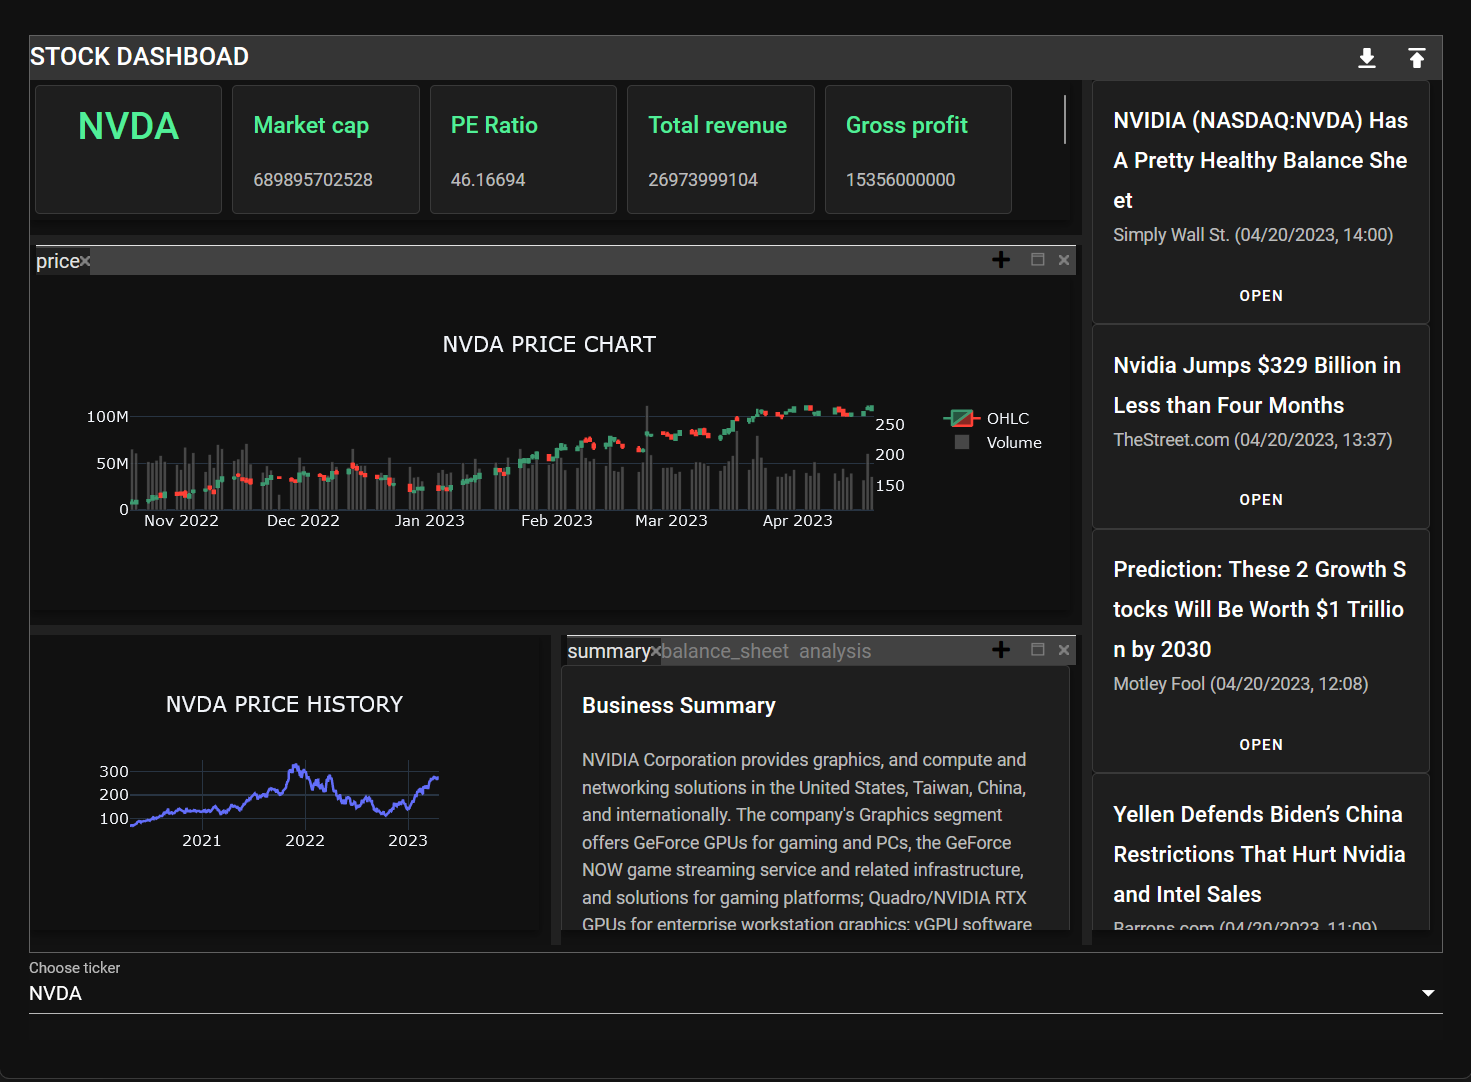This screenshot has height=1082, width=1471.
Task: Select the summary tab
Action: (x=608, y=651)
